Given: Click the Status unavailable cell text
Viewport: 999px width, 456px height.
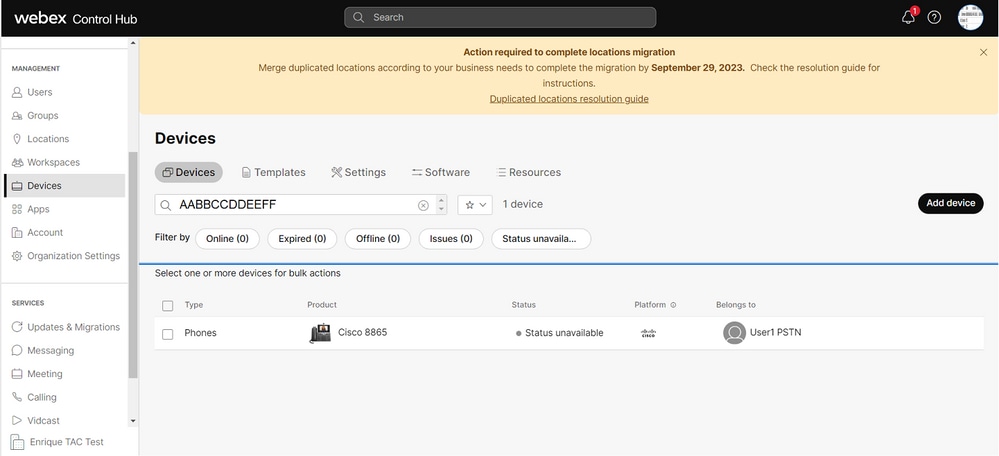Looking at the screenshot, I should pos(564,333).
